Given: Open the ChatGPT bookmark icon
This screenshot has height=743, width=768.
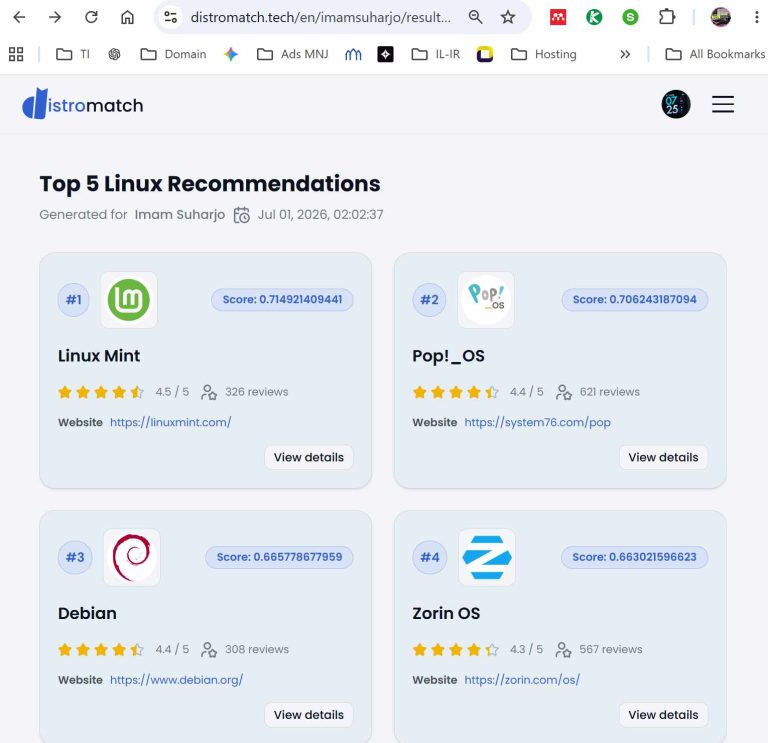Looking at the screenshot, I should (x=115, y=54).
